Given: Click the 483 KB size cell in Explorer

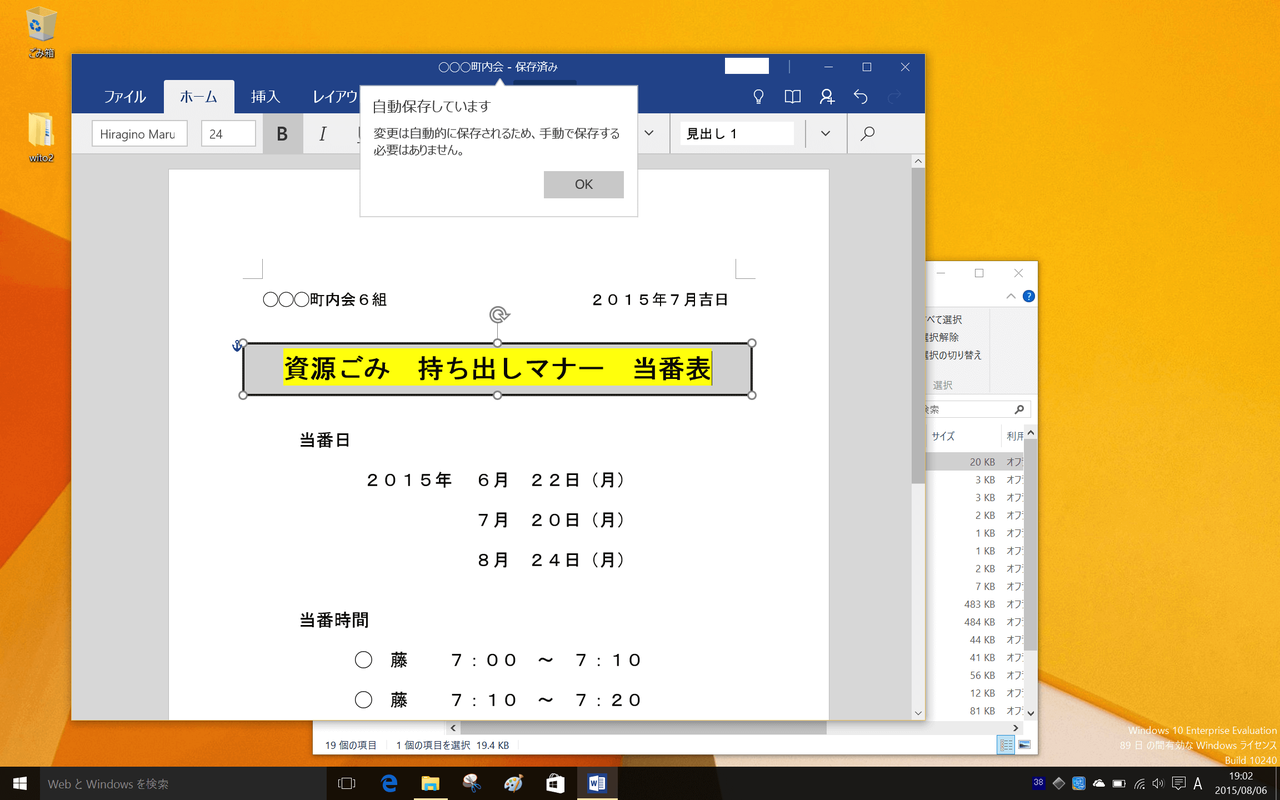Looking at the screenshot, I should 979,604.
